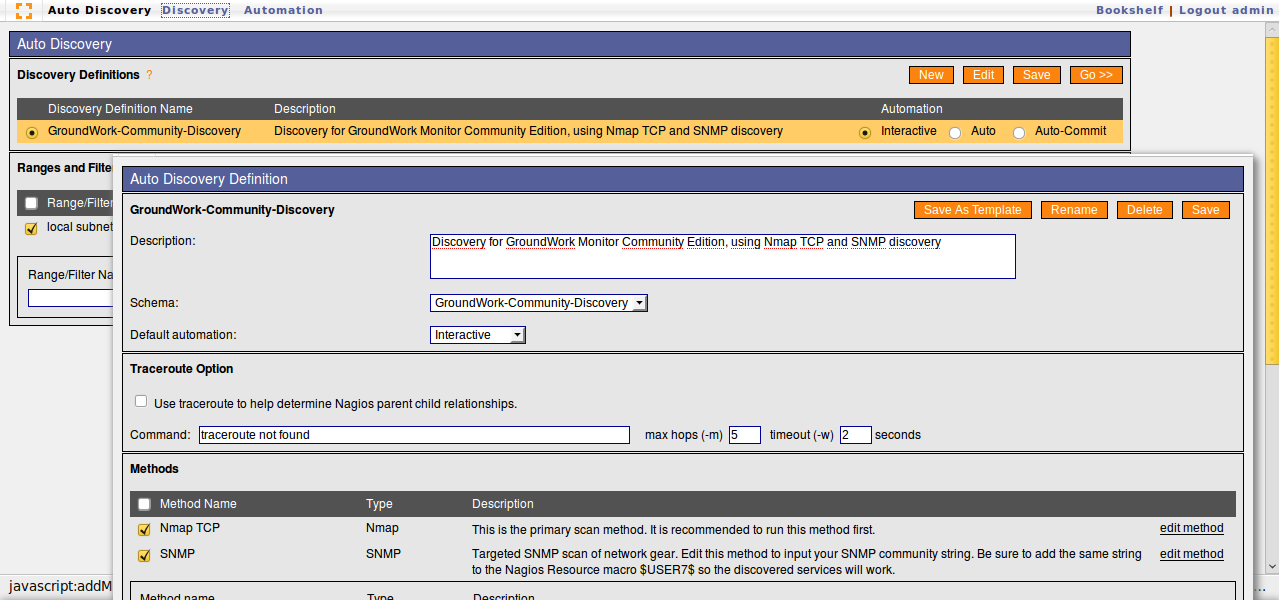Enable the use traceroute checkbox

pyautogui.click(x=141, y=402)
